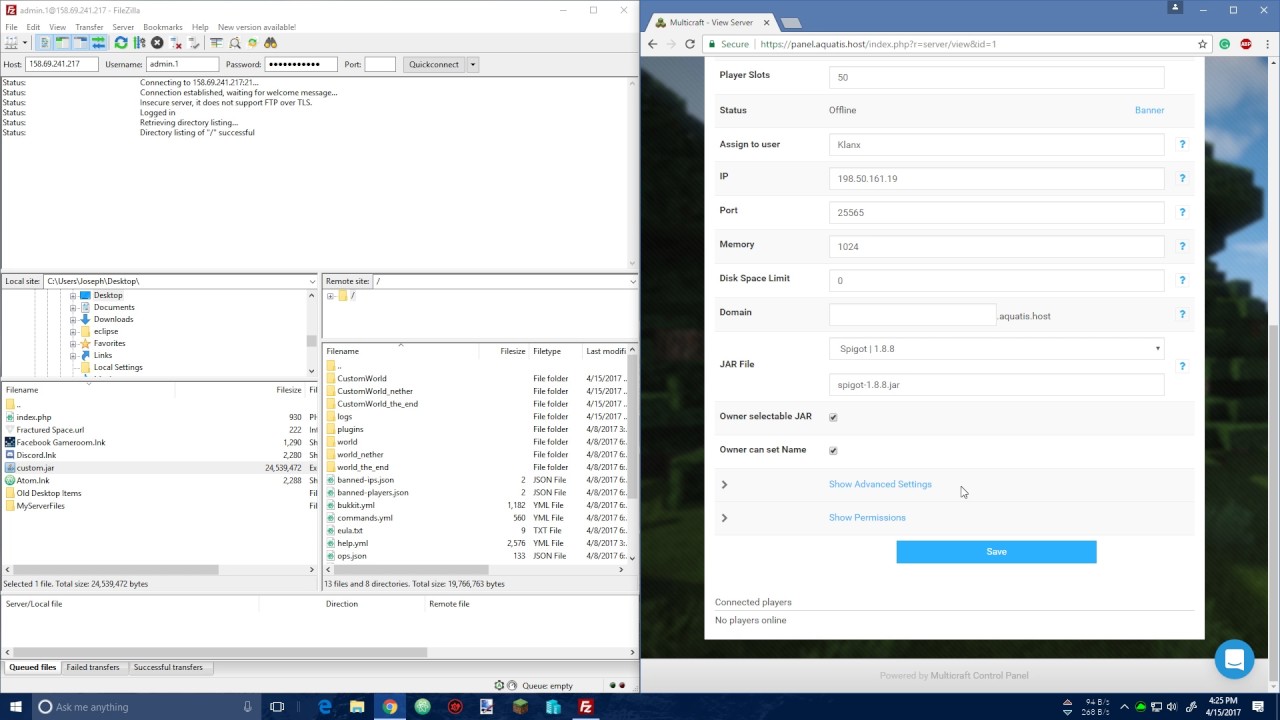Image resolution: width=1280 pixels, height=720 pixels.
Task: Reconnect to last server icon
Action: 194,43
